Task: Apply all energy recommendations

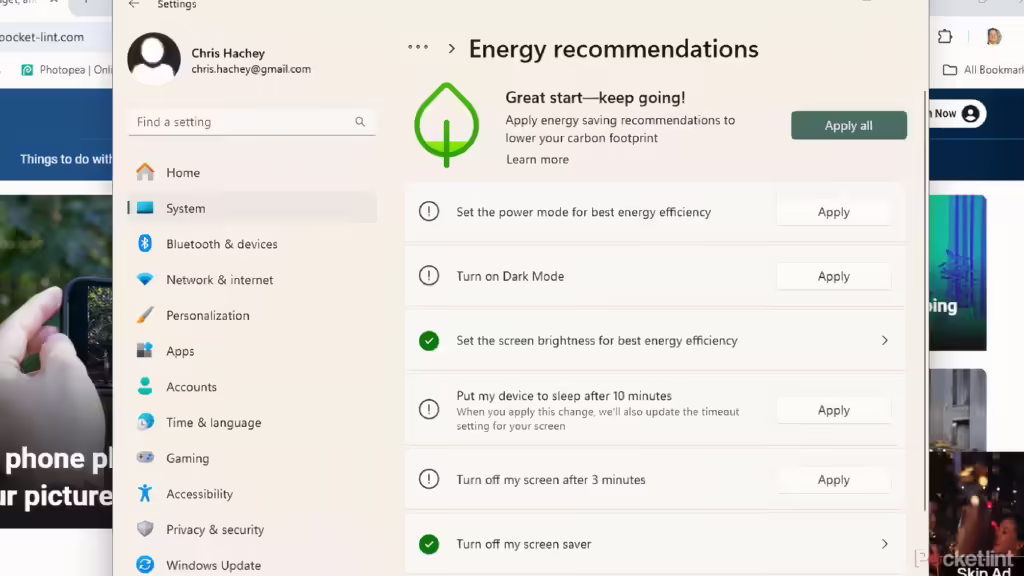Action: [848, 125]
